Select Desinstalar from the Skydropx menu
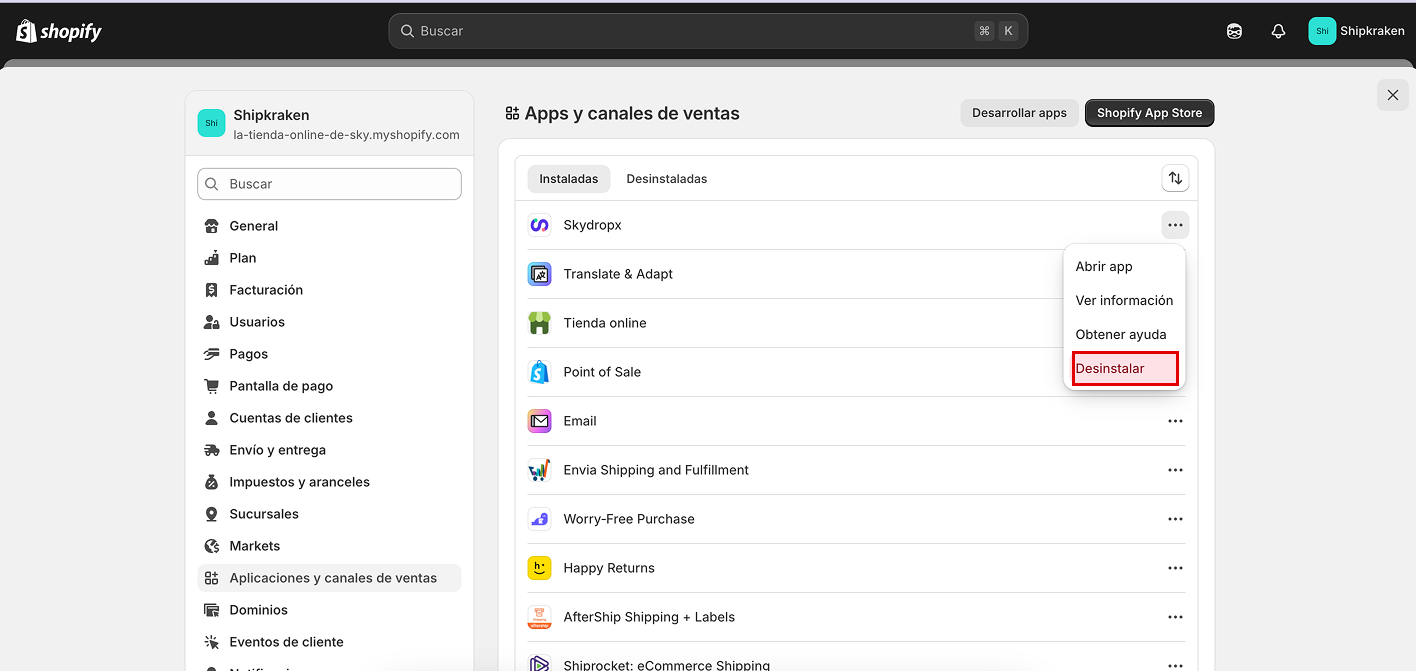Screen dimensions: 1416x671 click(1124, 368)
